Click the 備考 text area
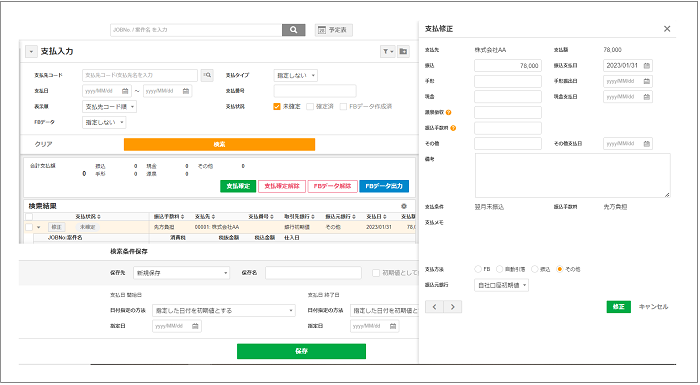 573,176
